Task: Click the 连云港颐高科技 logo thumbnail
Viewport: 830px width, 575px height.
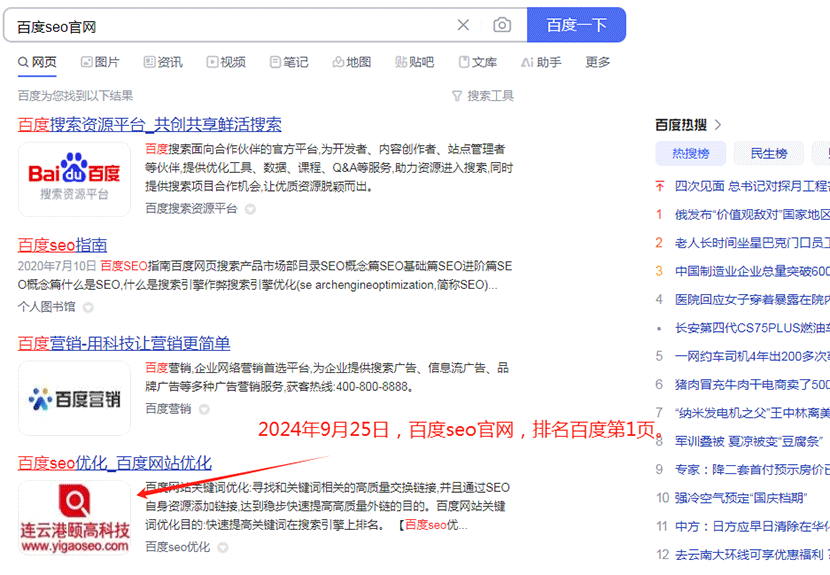Action: pos(74,517)
